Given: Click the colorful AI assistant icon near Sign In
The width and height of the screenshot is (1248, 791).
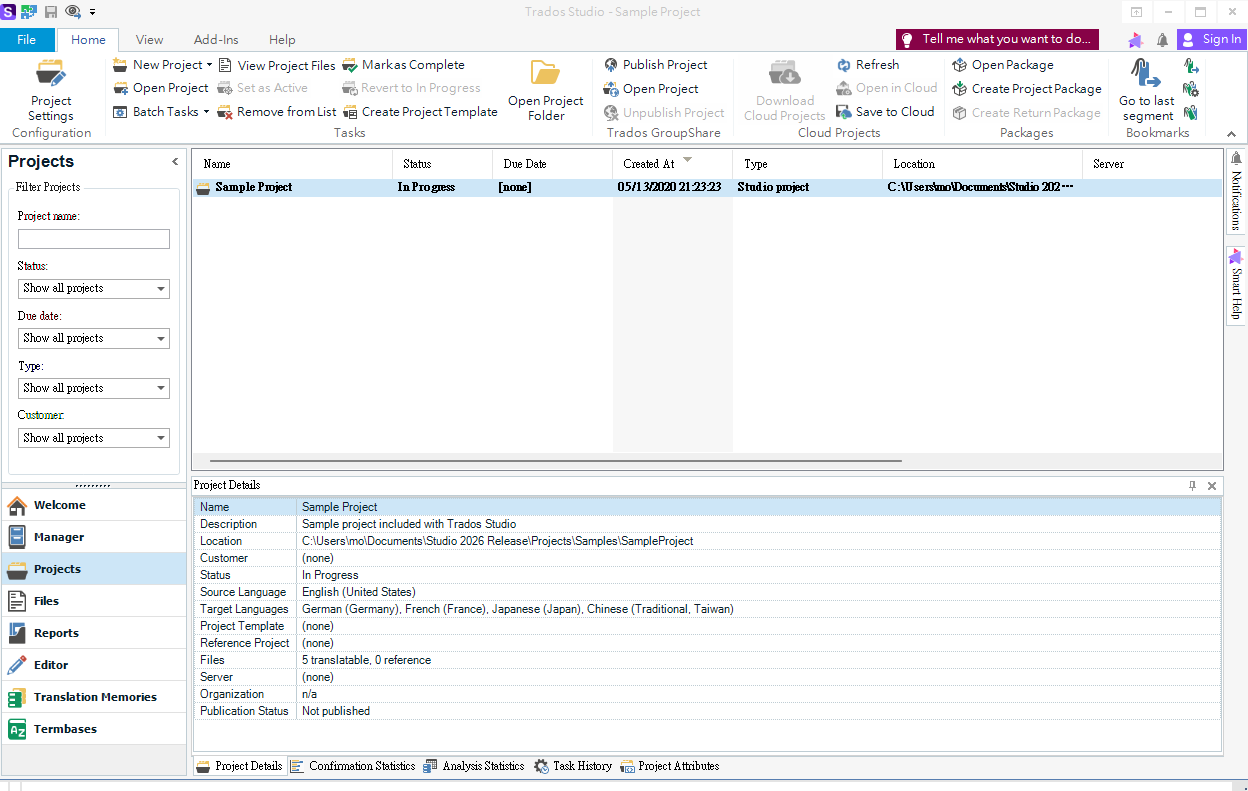Looking at the screenshot, I should [x=1135, y=40].
